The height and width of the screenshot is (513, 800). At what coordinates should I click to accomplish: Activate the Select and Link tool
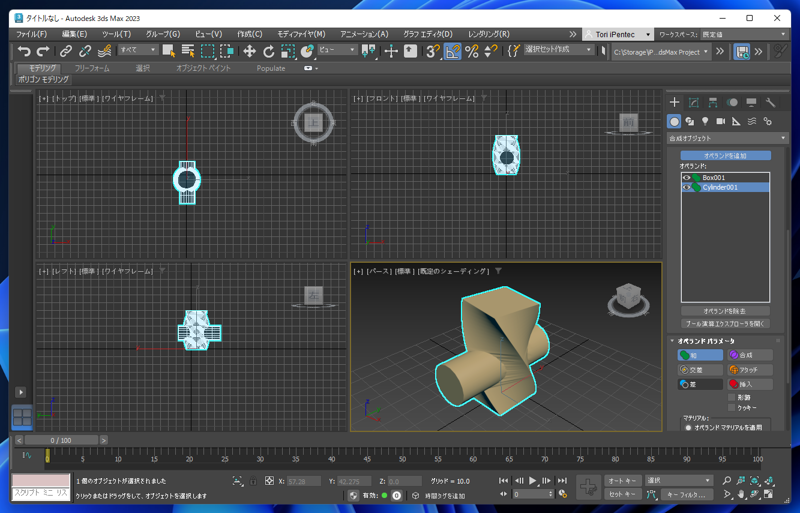point(66,51)
